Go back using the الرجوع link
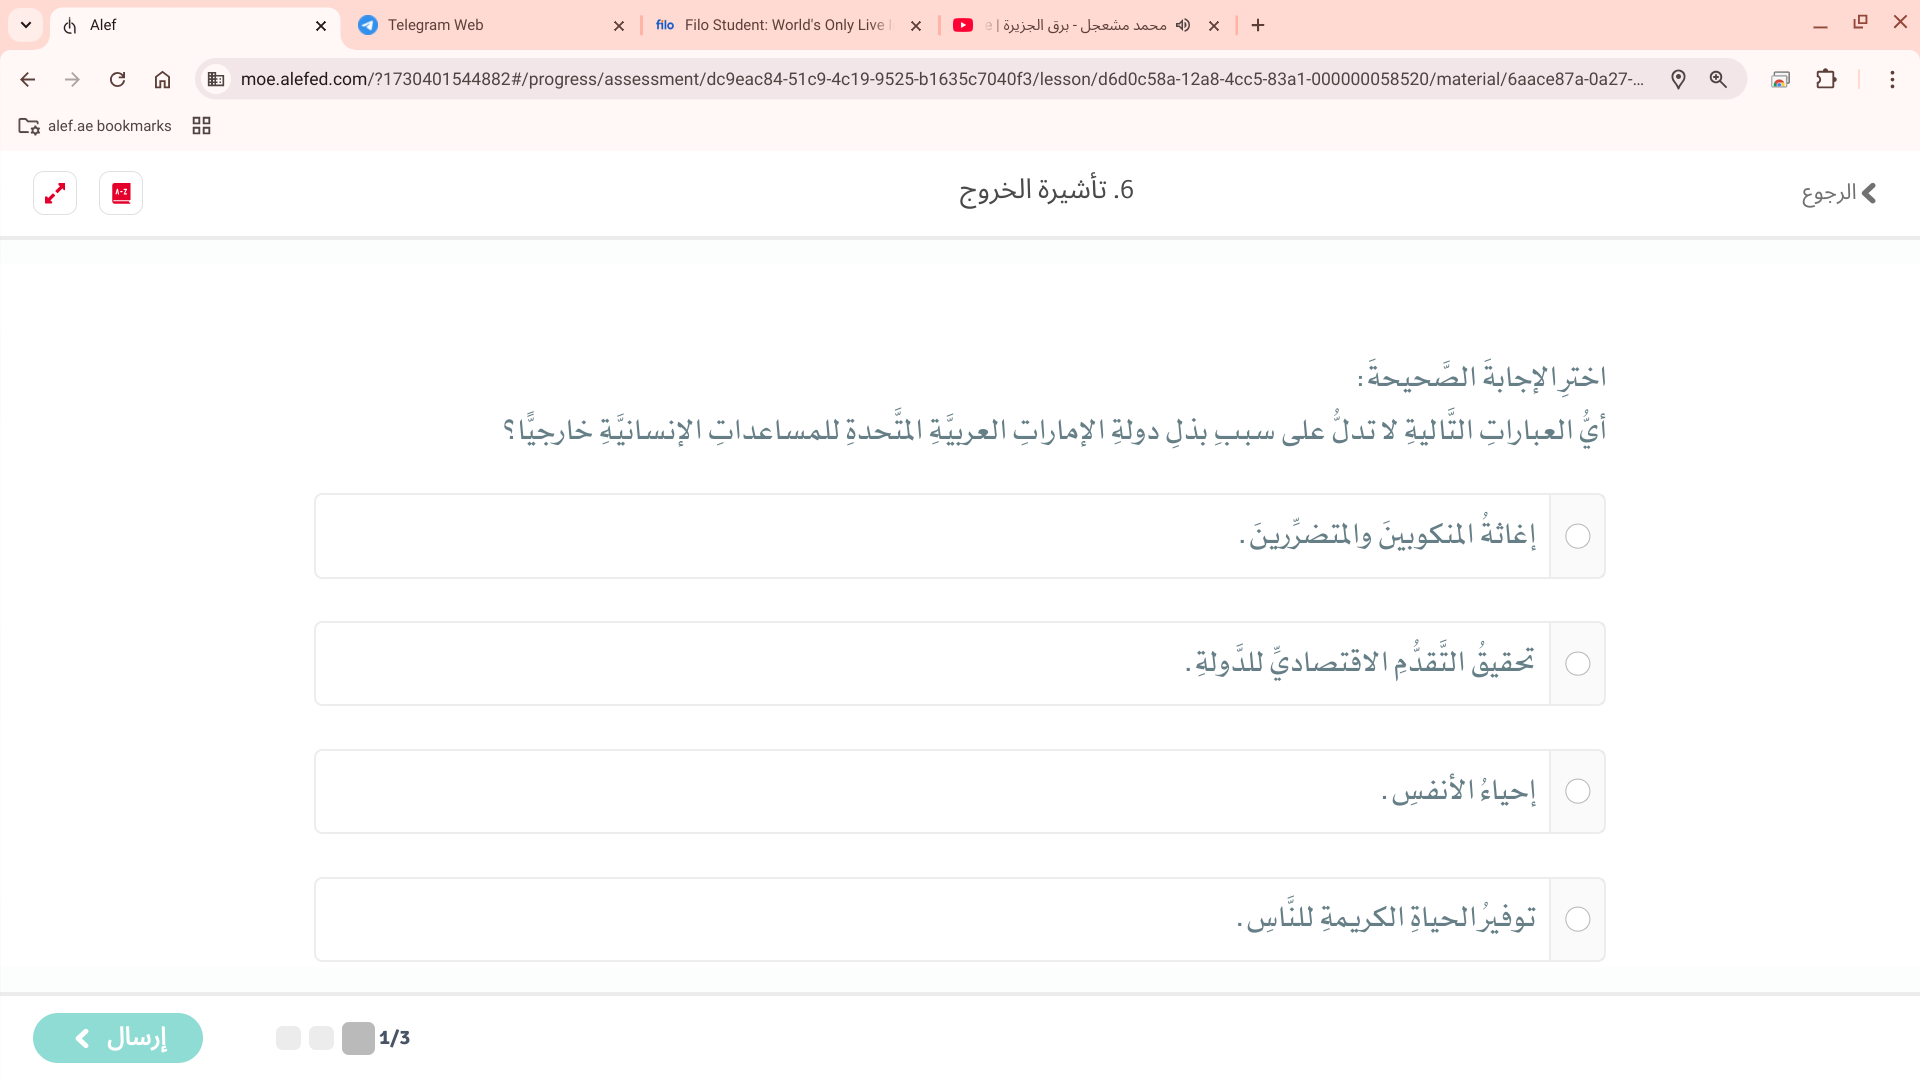This screenshot has height=1080, width=1920. point(1839,193)
